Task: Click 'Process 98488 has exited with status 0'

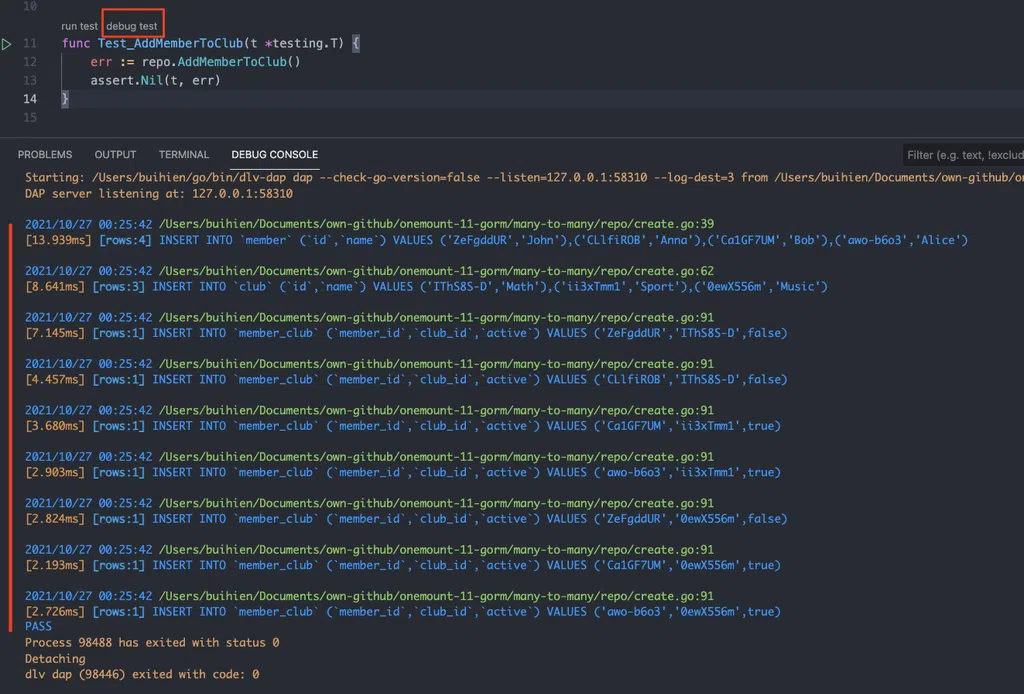Action: pos(152,642)
